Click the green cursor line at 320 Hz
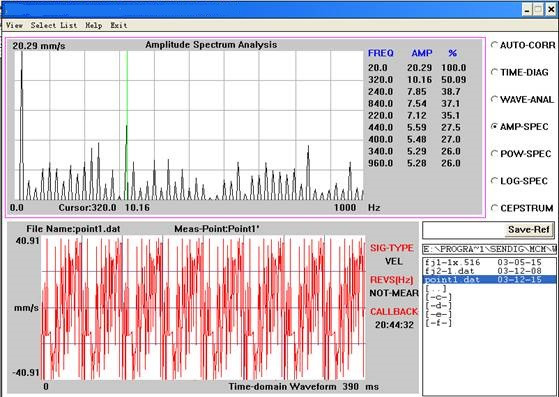Image resolution: width=559 pixels, height=397 pixels. click(x=127, y=125)
